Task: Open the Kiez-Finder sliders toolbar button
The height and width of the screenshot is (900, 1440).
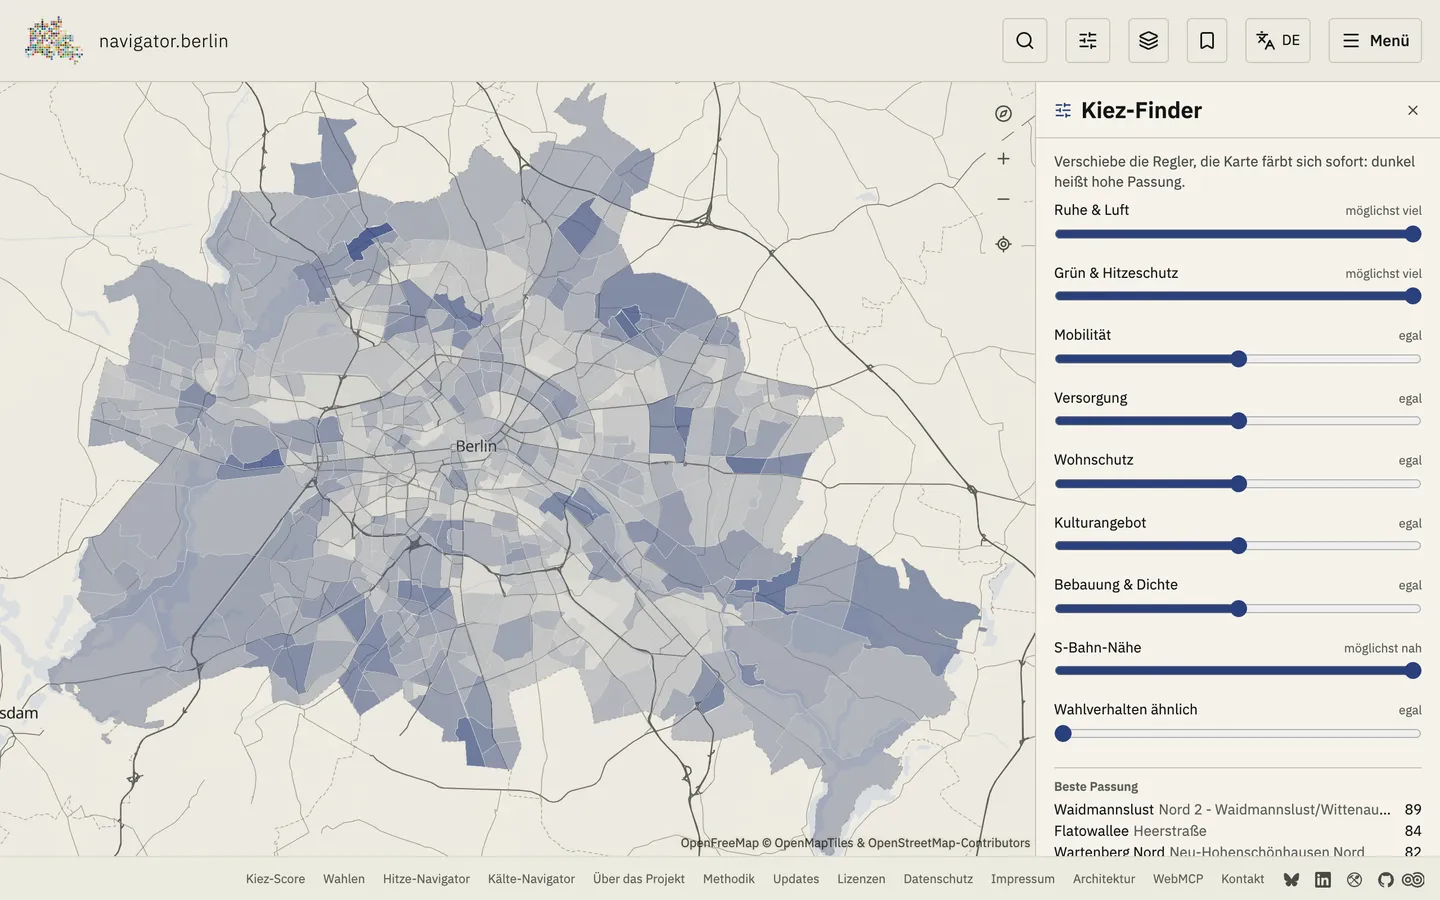Action: [x=1088, y=41]
